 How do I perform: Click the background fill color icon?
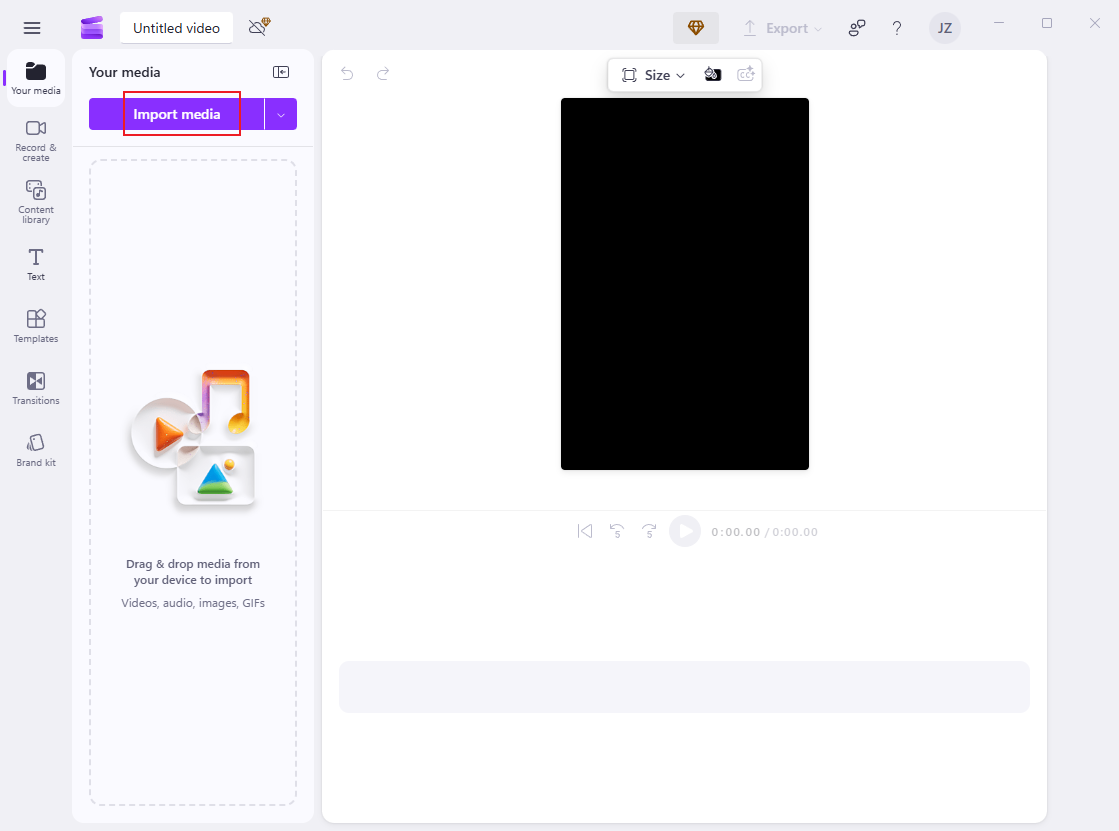tap(713, 74)
